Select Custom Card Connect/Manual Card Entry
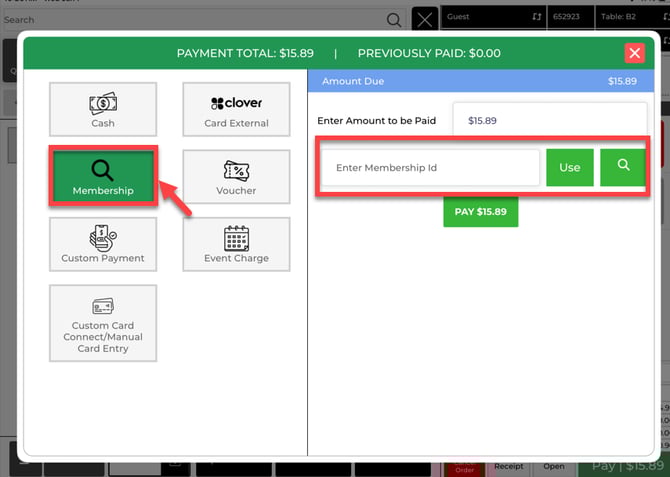Viewport: 670px width, 477px height. [103, 323]
